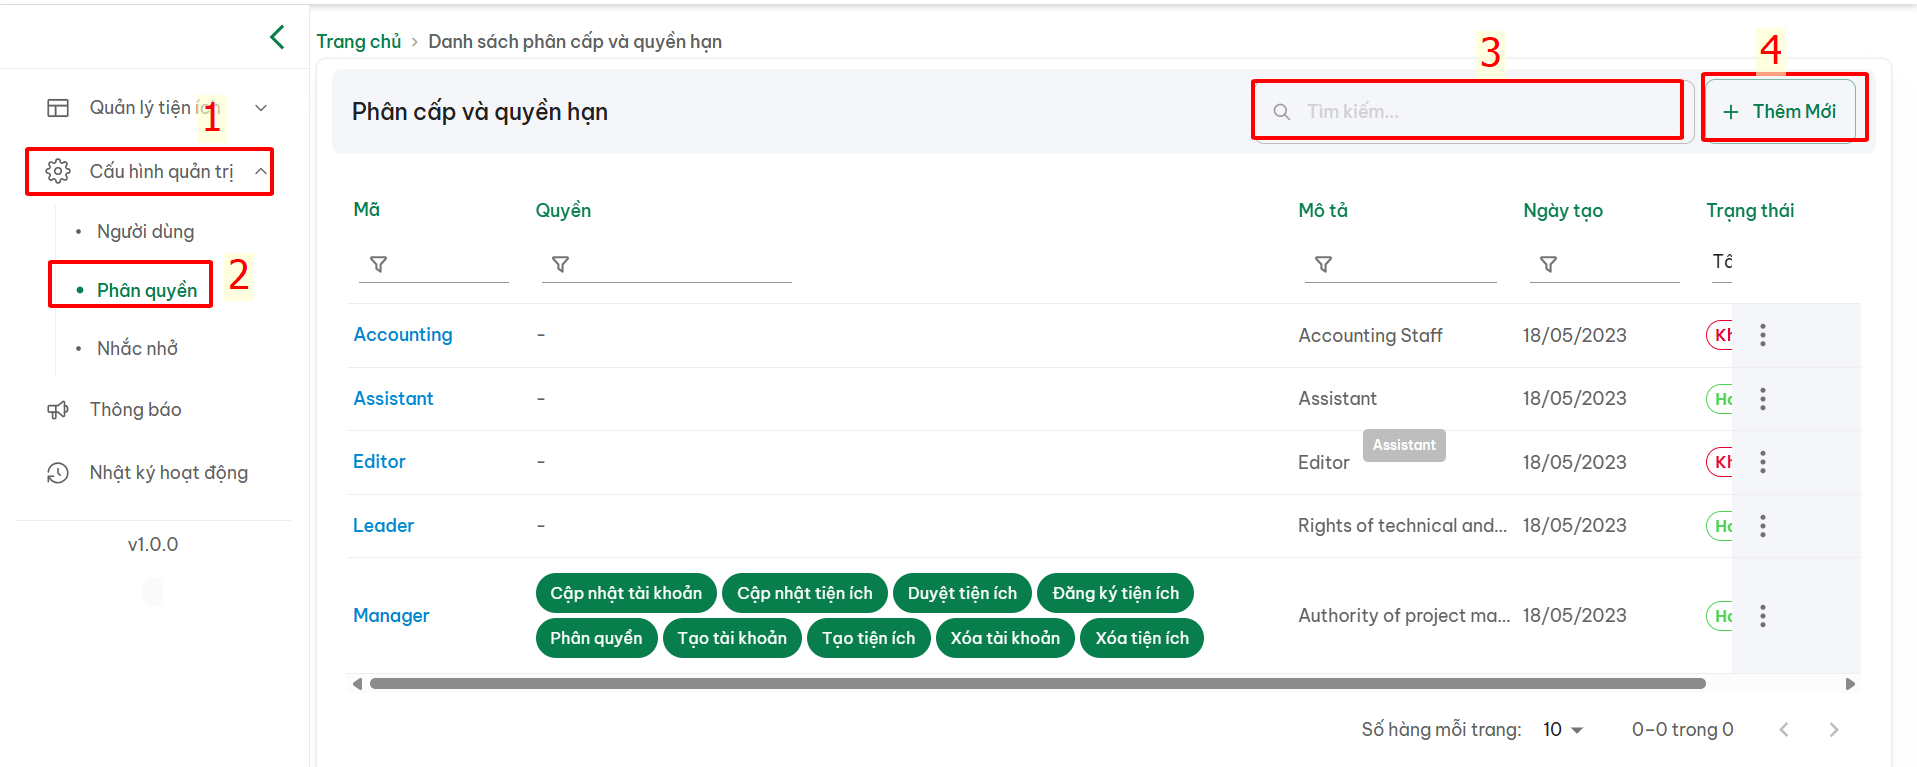The width and height of the screenshot is (1917, 767).
Task: Expand the Quản lý tiện ích menu chevron
Action: 261,108
